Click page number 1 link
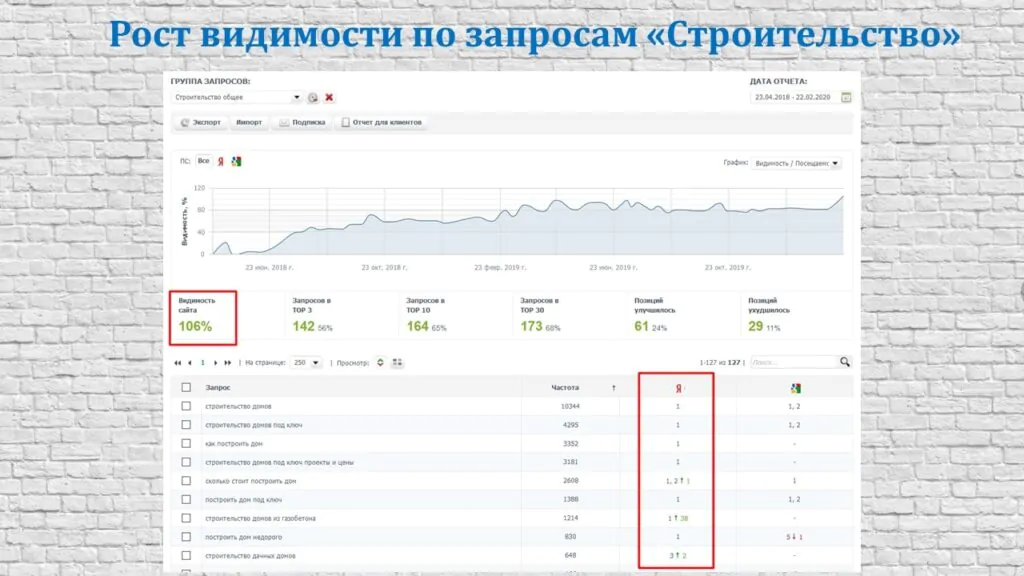The height and width of the screenshot is (576, 1024). click(202, 362)
